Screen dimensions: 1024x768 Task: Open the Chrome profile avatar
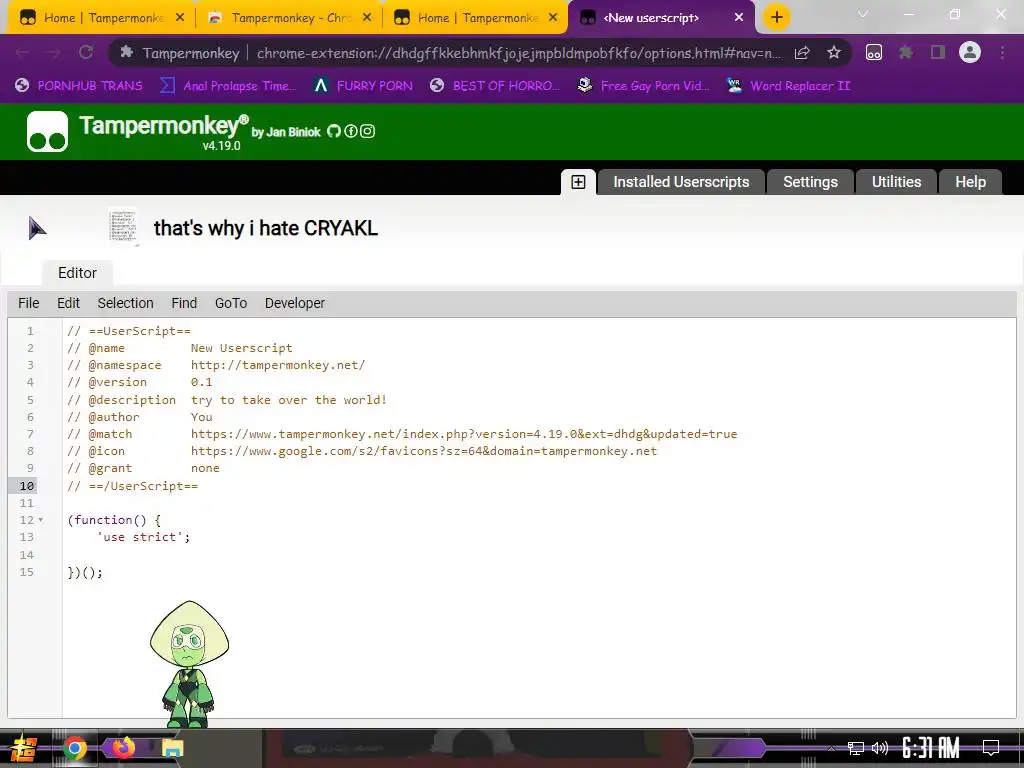970,52
